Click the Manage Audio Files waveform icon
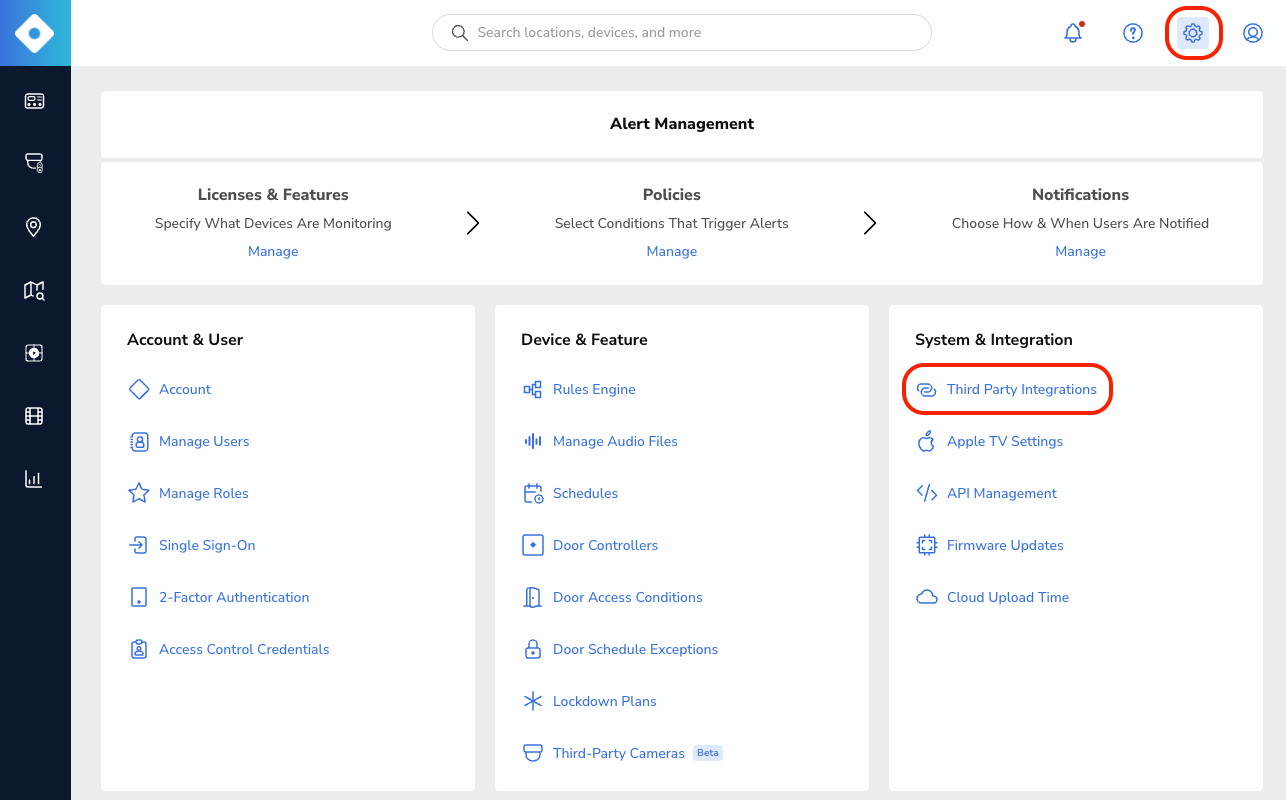1286x800 pixels. tap(533, 441)
